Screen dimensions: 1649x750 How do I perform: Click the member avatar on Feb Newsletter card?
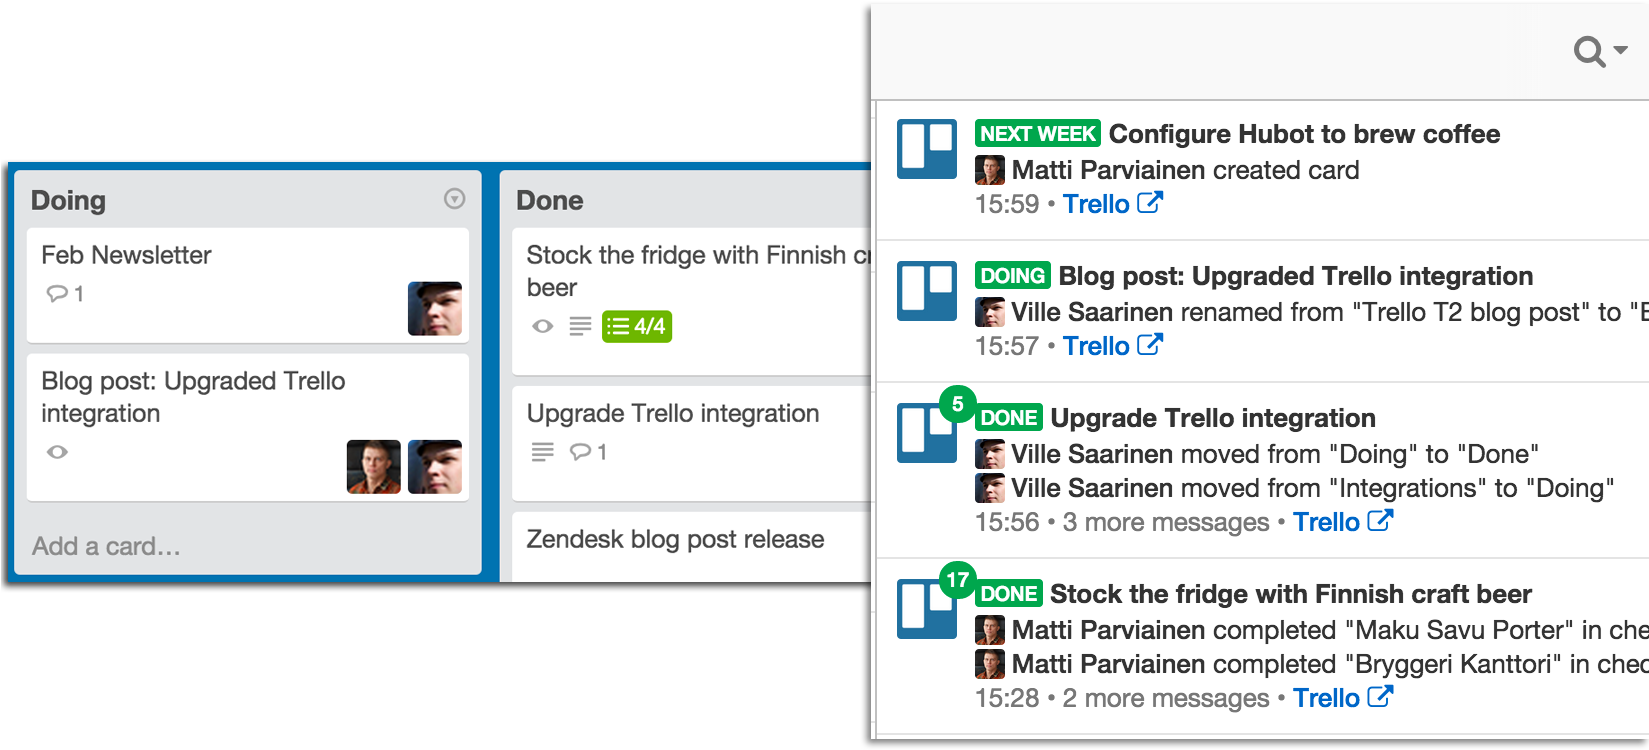pos(435,308)
